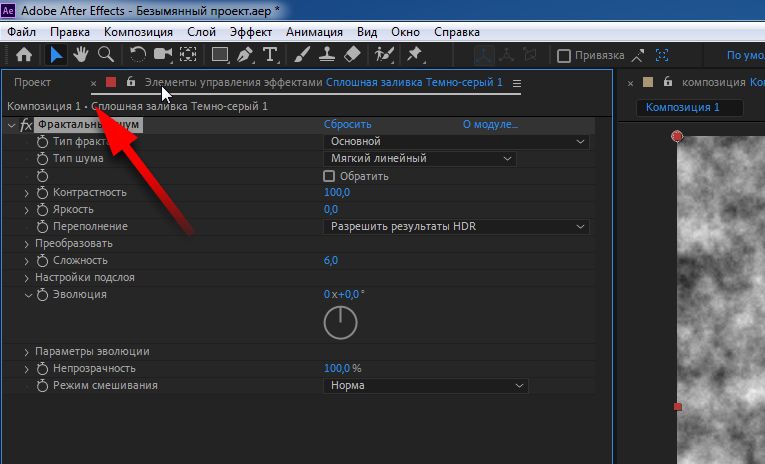
Task: Click the О модуле about link
Action: tap(490, 124)
